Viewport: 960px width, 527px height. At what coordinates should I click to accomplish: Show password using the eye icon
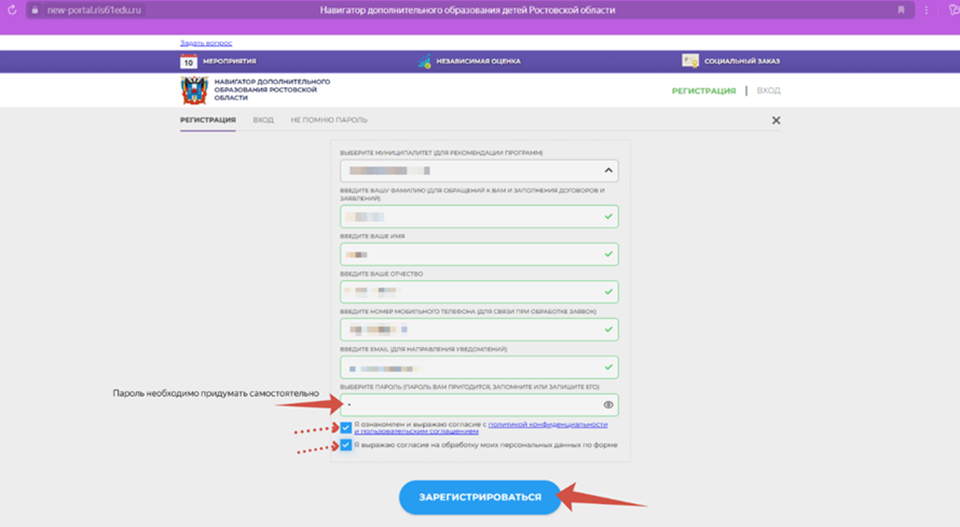[608, 405]
